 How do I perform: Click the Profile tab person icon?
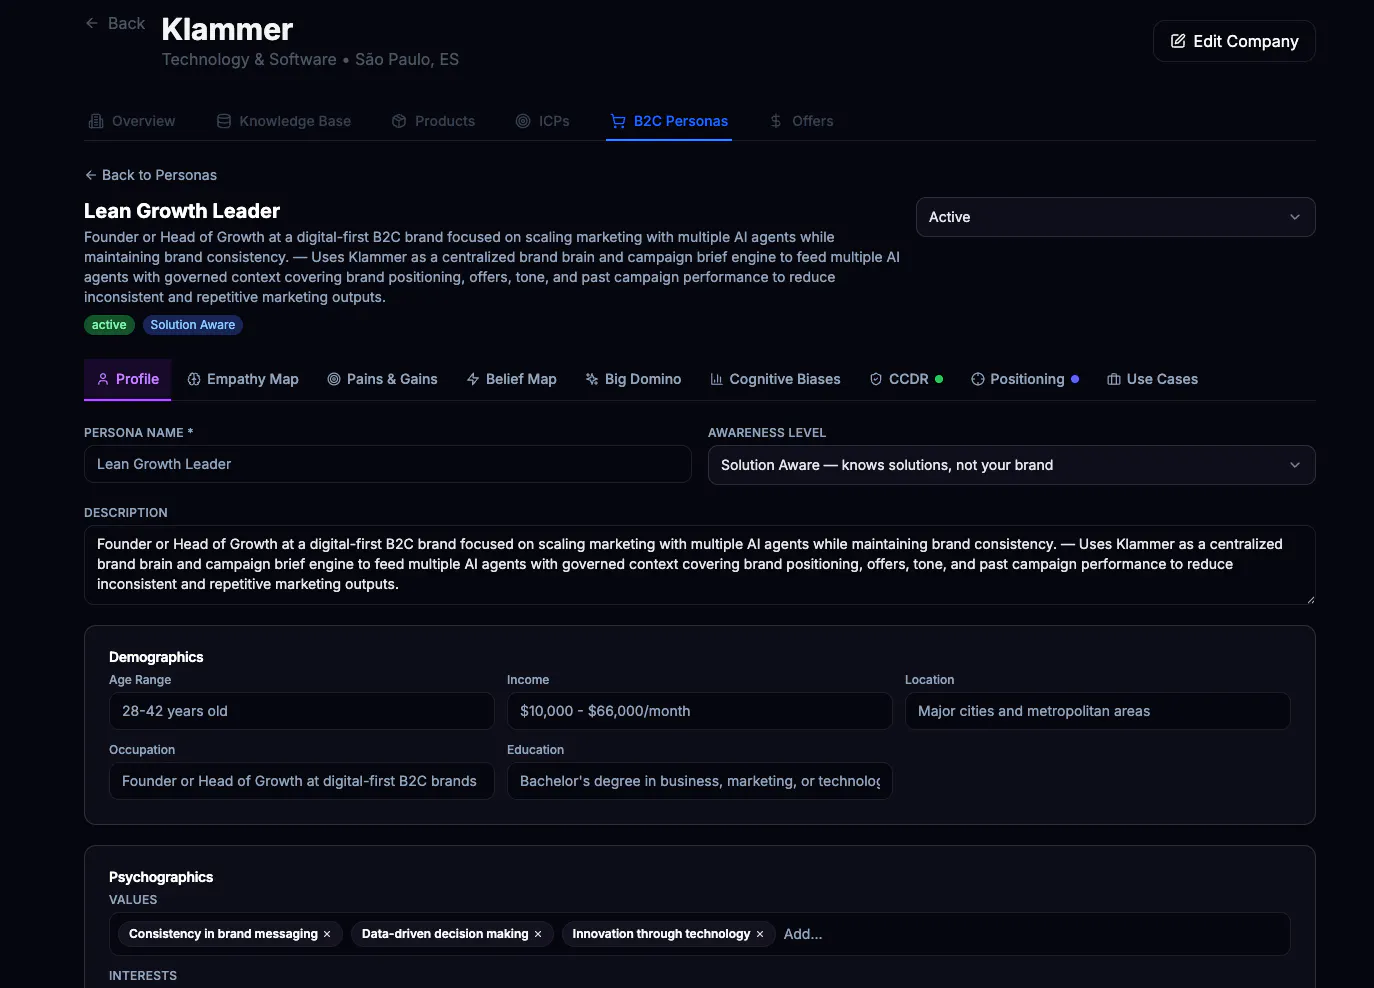(103, 379)
